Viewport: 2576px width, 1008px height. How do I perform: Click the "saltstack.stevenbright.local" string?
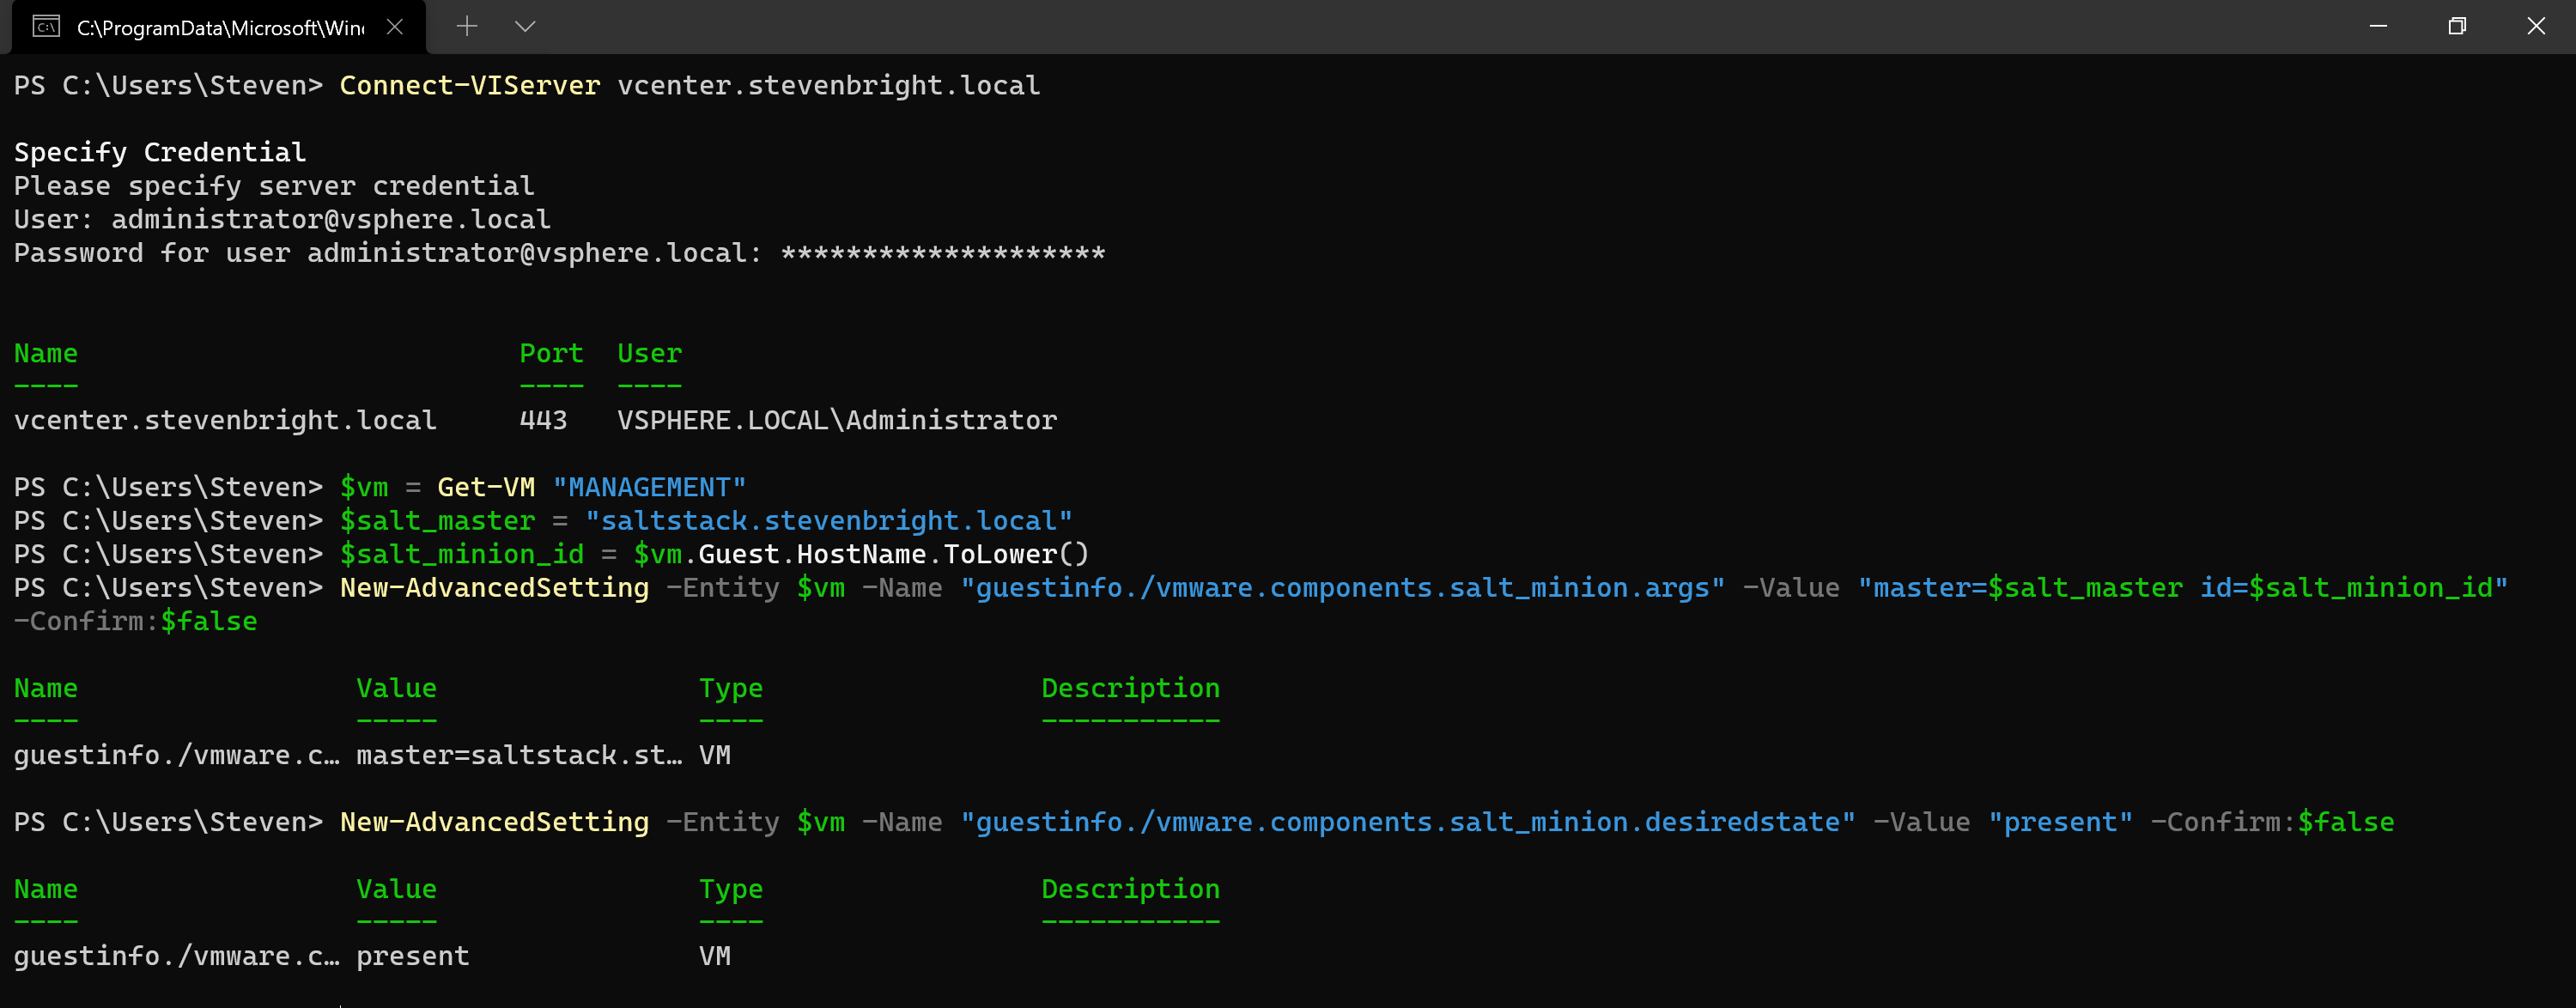point(828,521)
